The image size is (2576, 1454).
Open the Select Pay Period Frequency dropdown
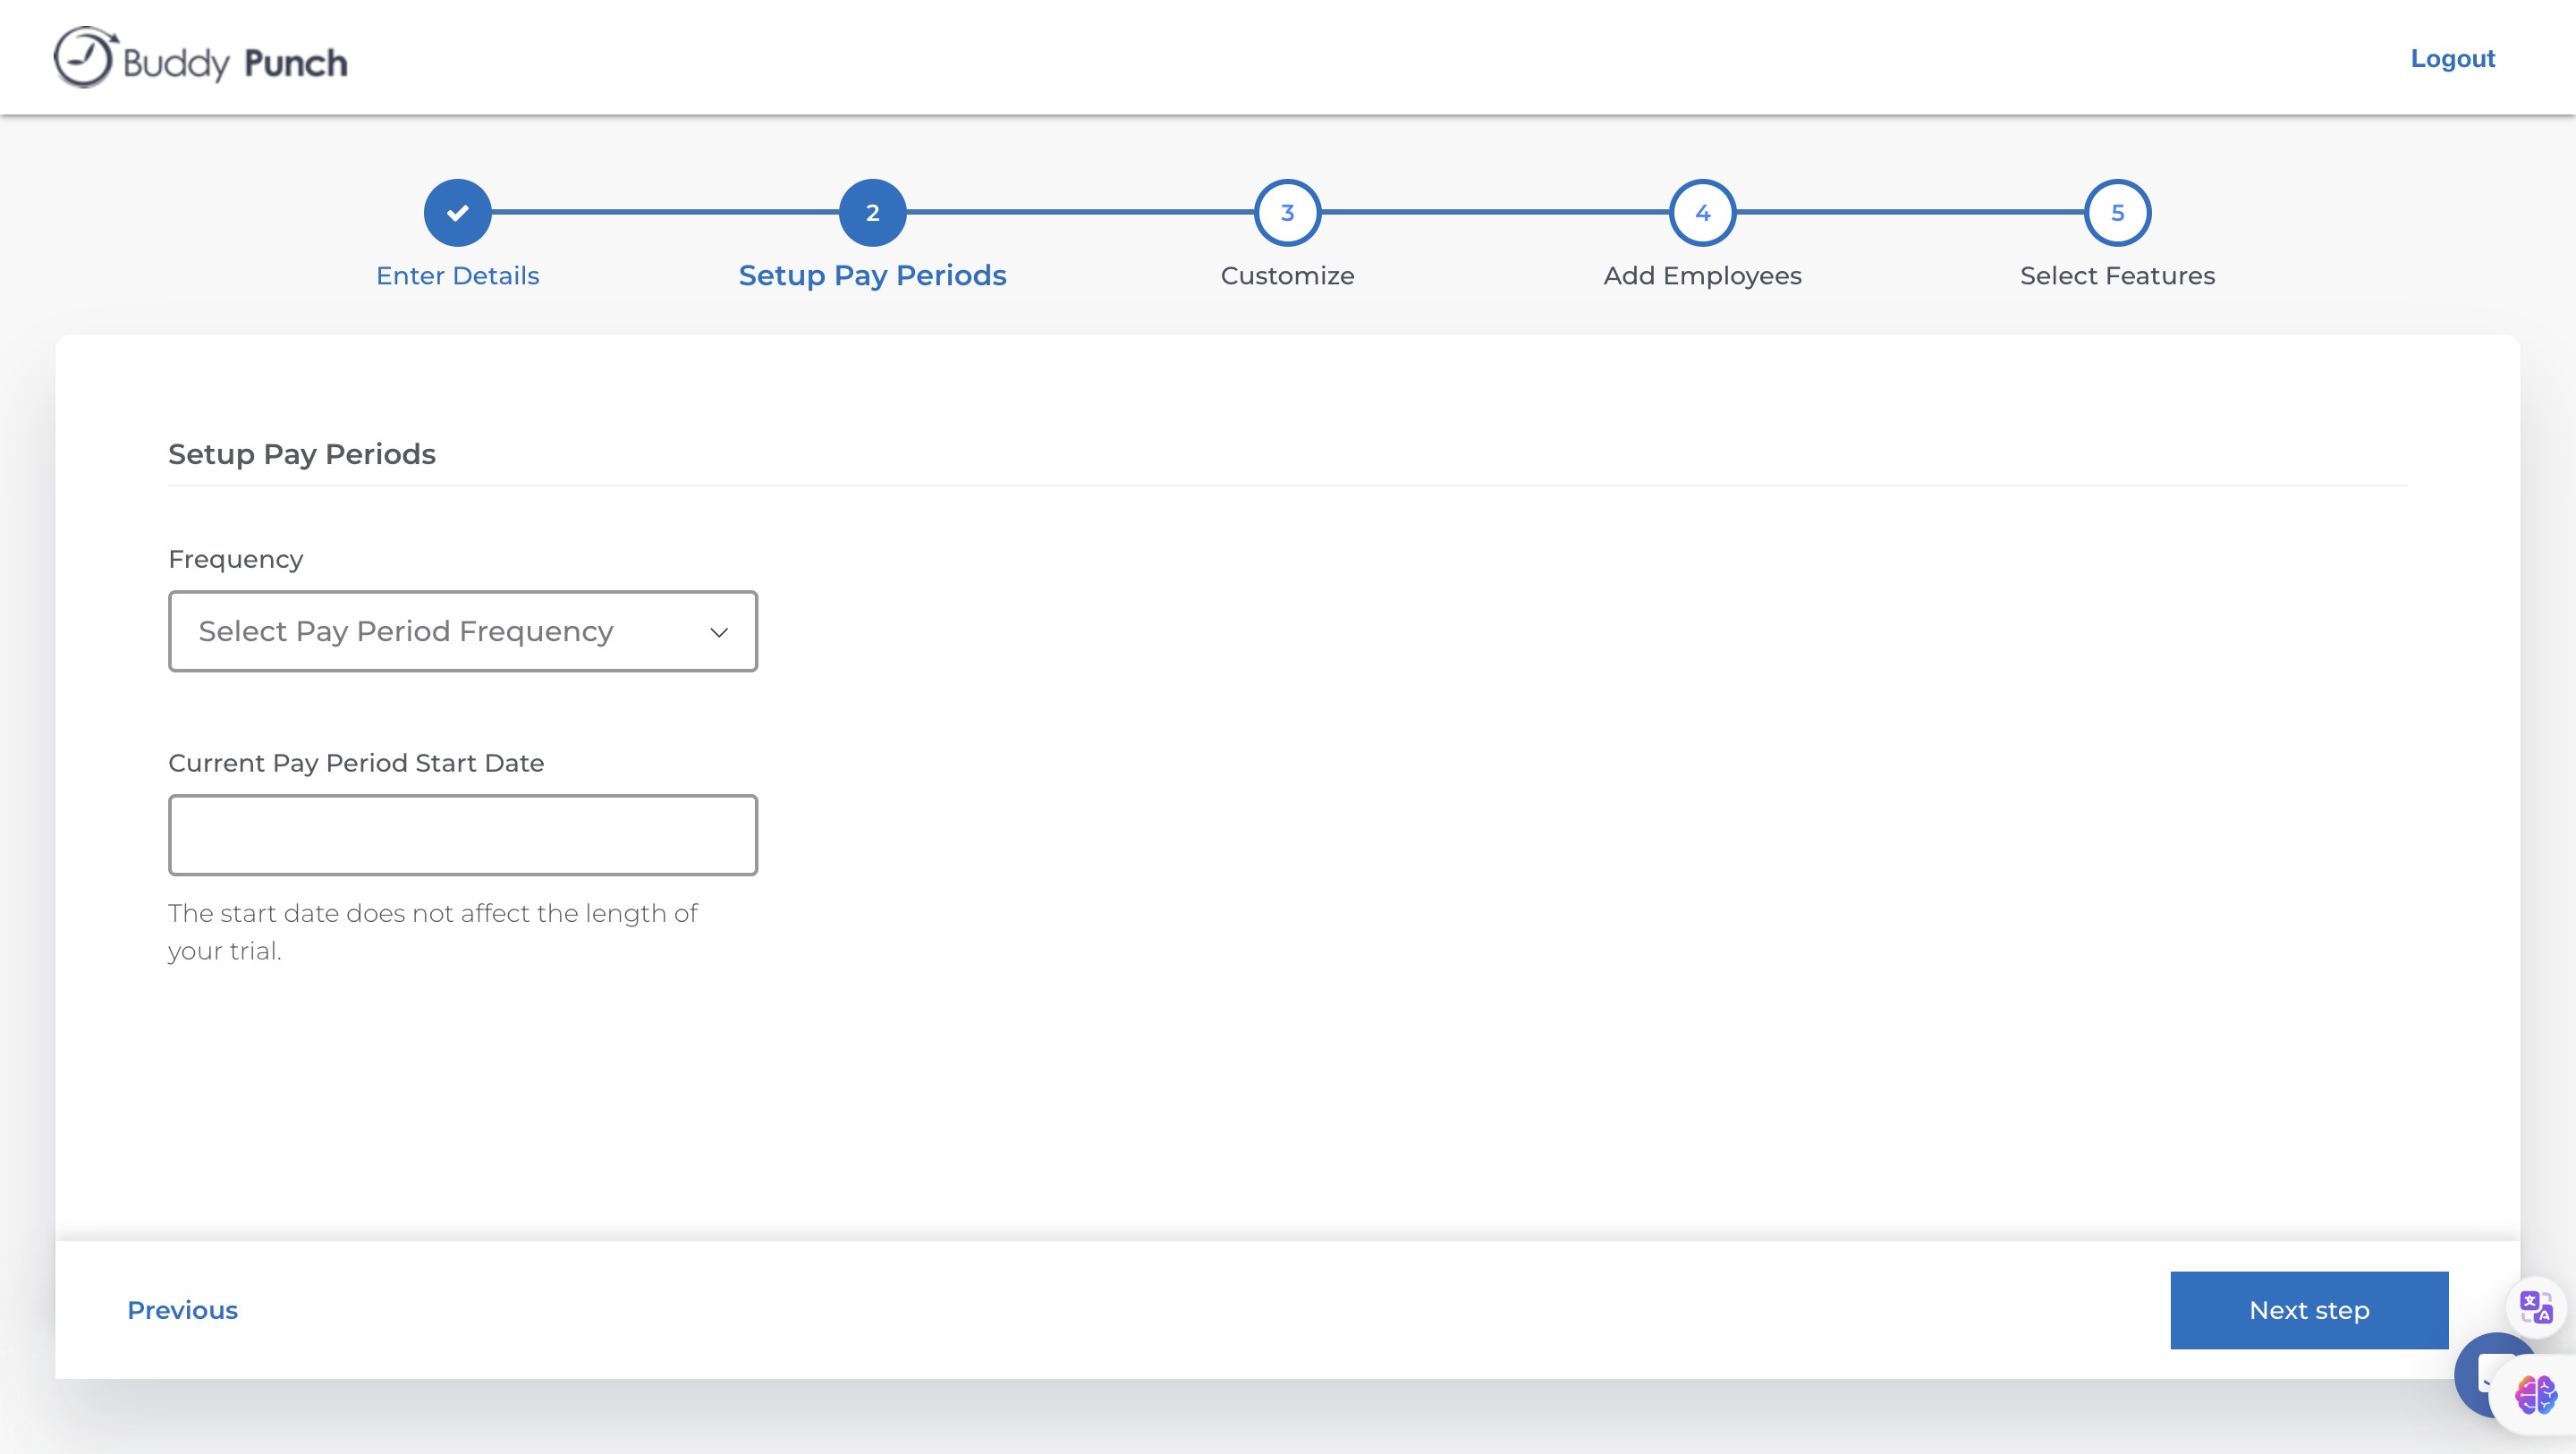pos(440,632)
